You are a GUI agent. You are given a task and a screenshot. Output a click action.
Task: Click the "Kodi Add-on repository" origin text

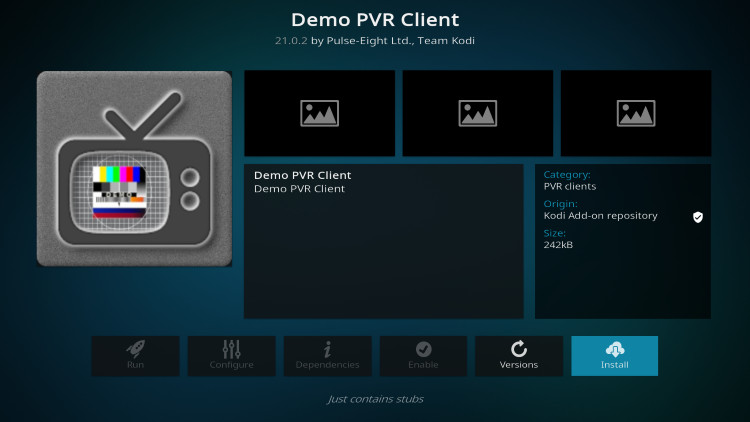(600, 216)
